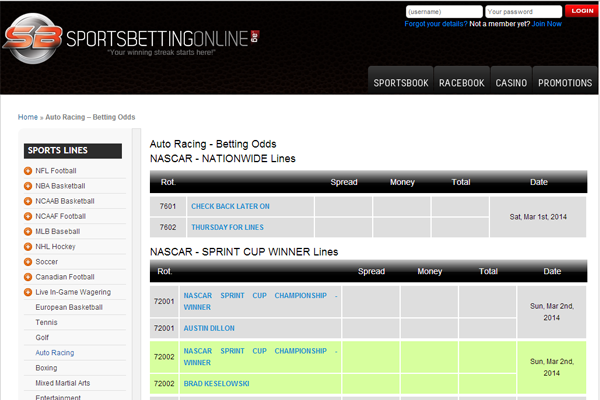Image resolution: width=600 pixels, height=400 pixels.
Task: Click the Join Now link
Action: (546, 24)
